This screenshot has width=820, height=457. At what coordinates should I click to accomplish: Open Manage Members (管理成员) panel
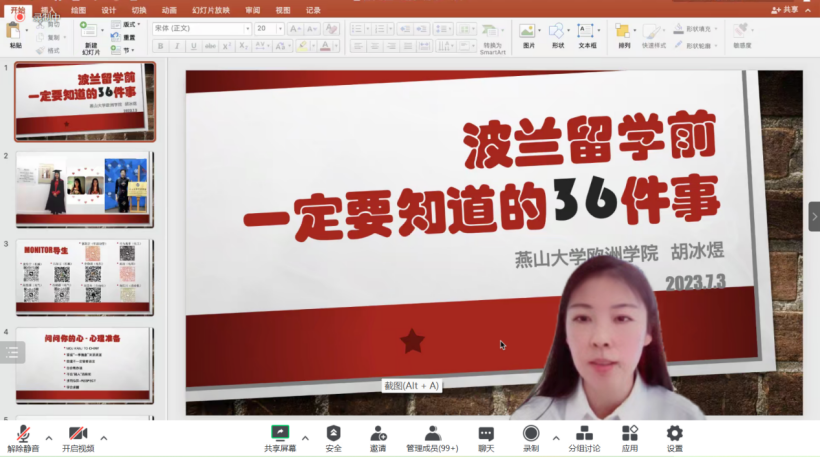(432, 434)
